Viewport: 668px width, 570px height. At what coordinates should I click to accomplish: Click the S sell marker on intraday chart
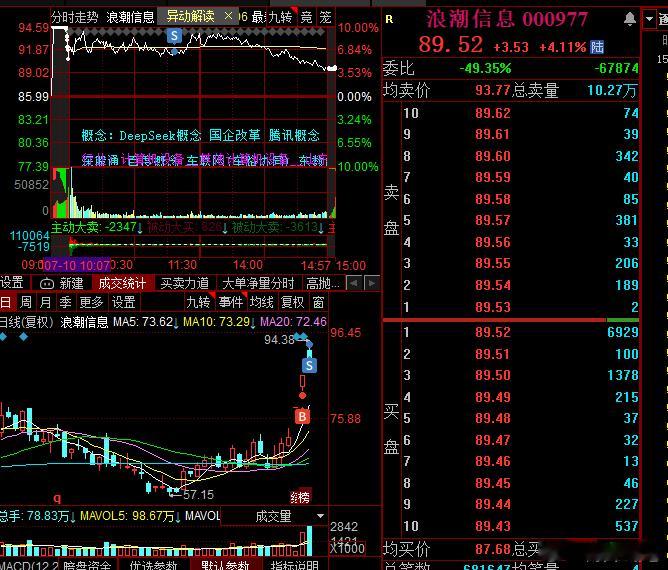[x=174, y=36]
